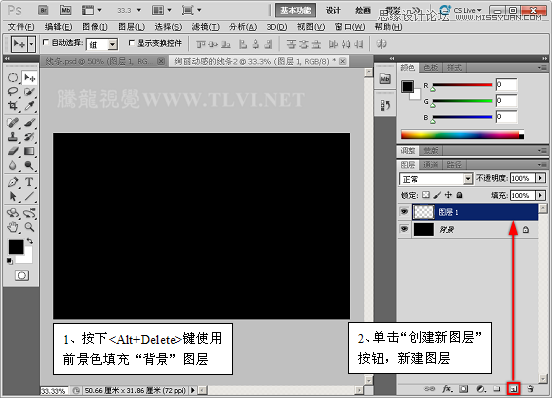Open the 滤镜(T) menu
This screenshot has height=398, width=552.
(206, 27)
